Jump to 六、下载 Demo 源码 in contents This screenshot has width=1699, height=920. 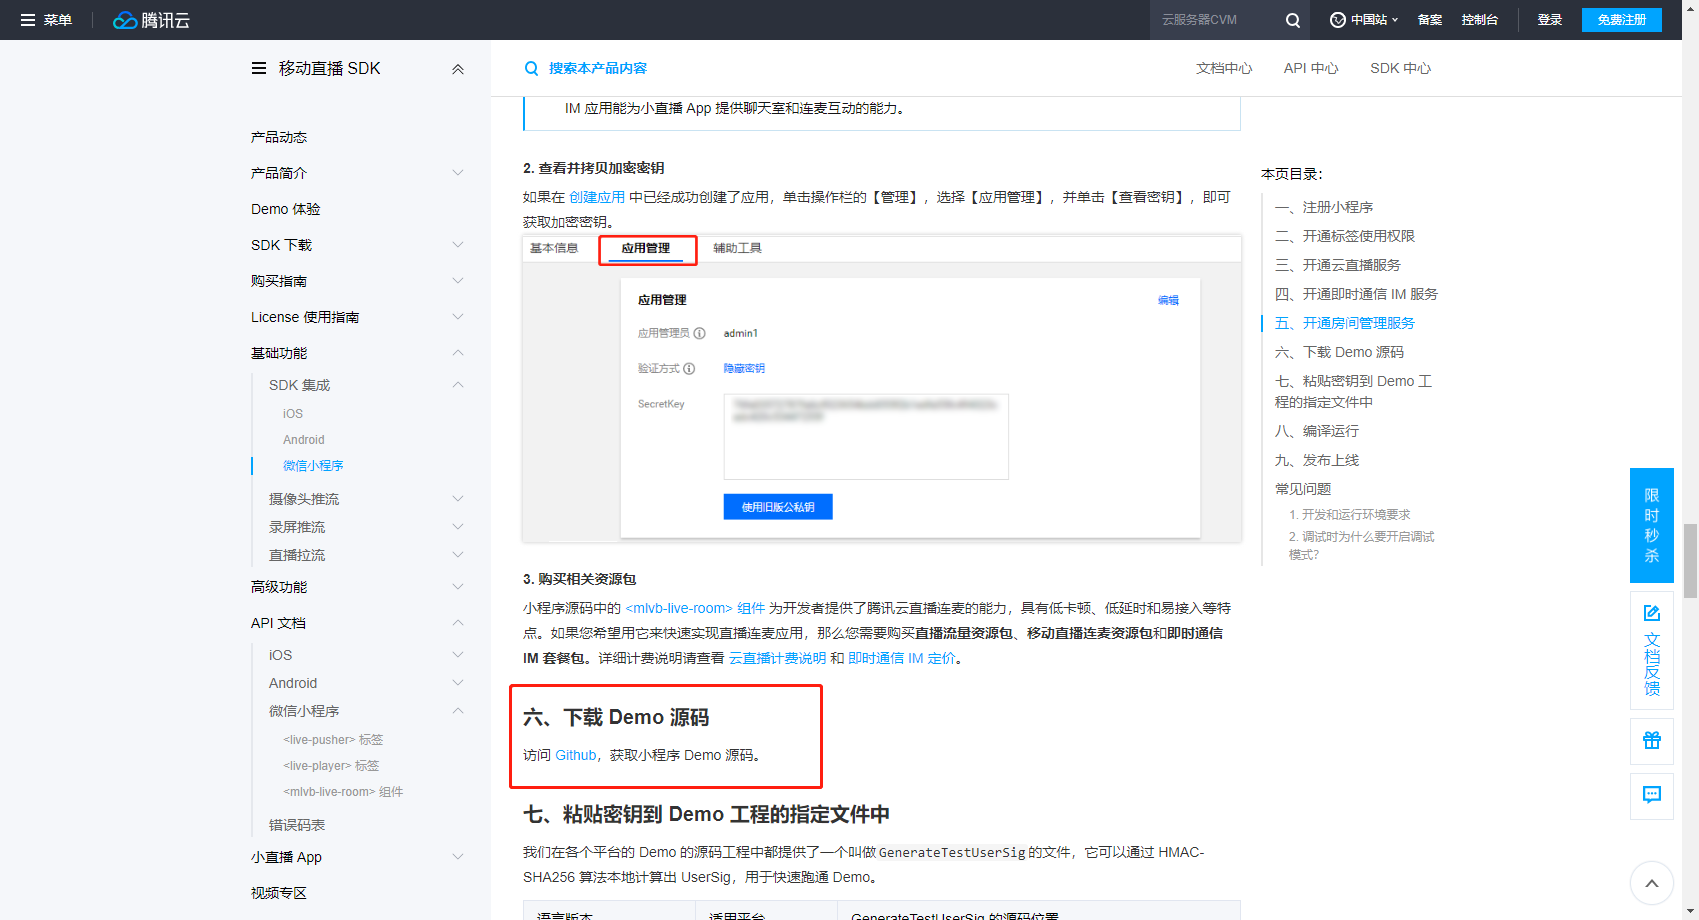[x=1339, y=352]
